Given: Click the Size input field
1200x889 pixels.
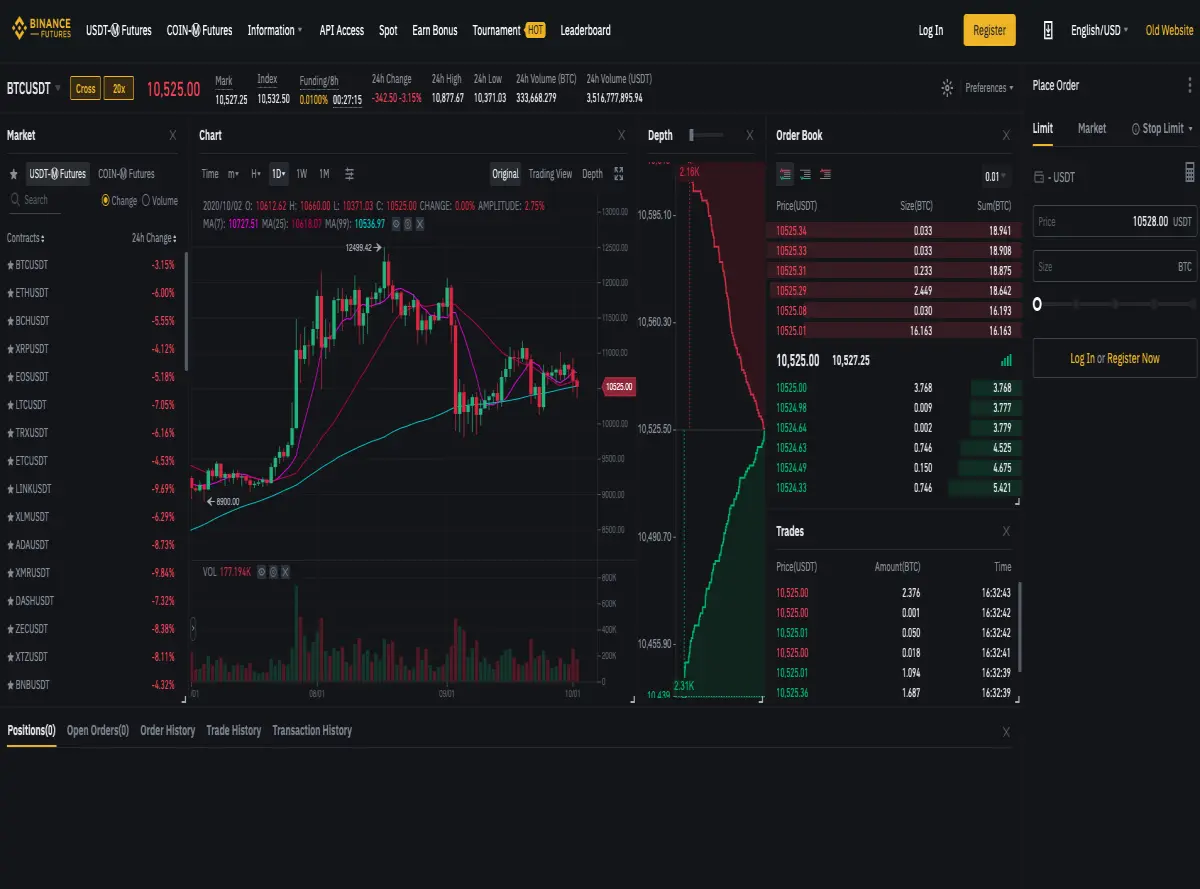Looking at the screenshot, I should pos(1115,267).
